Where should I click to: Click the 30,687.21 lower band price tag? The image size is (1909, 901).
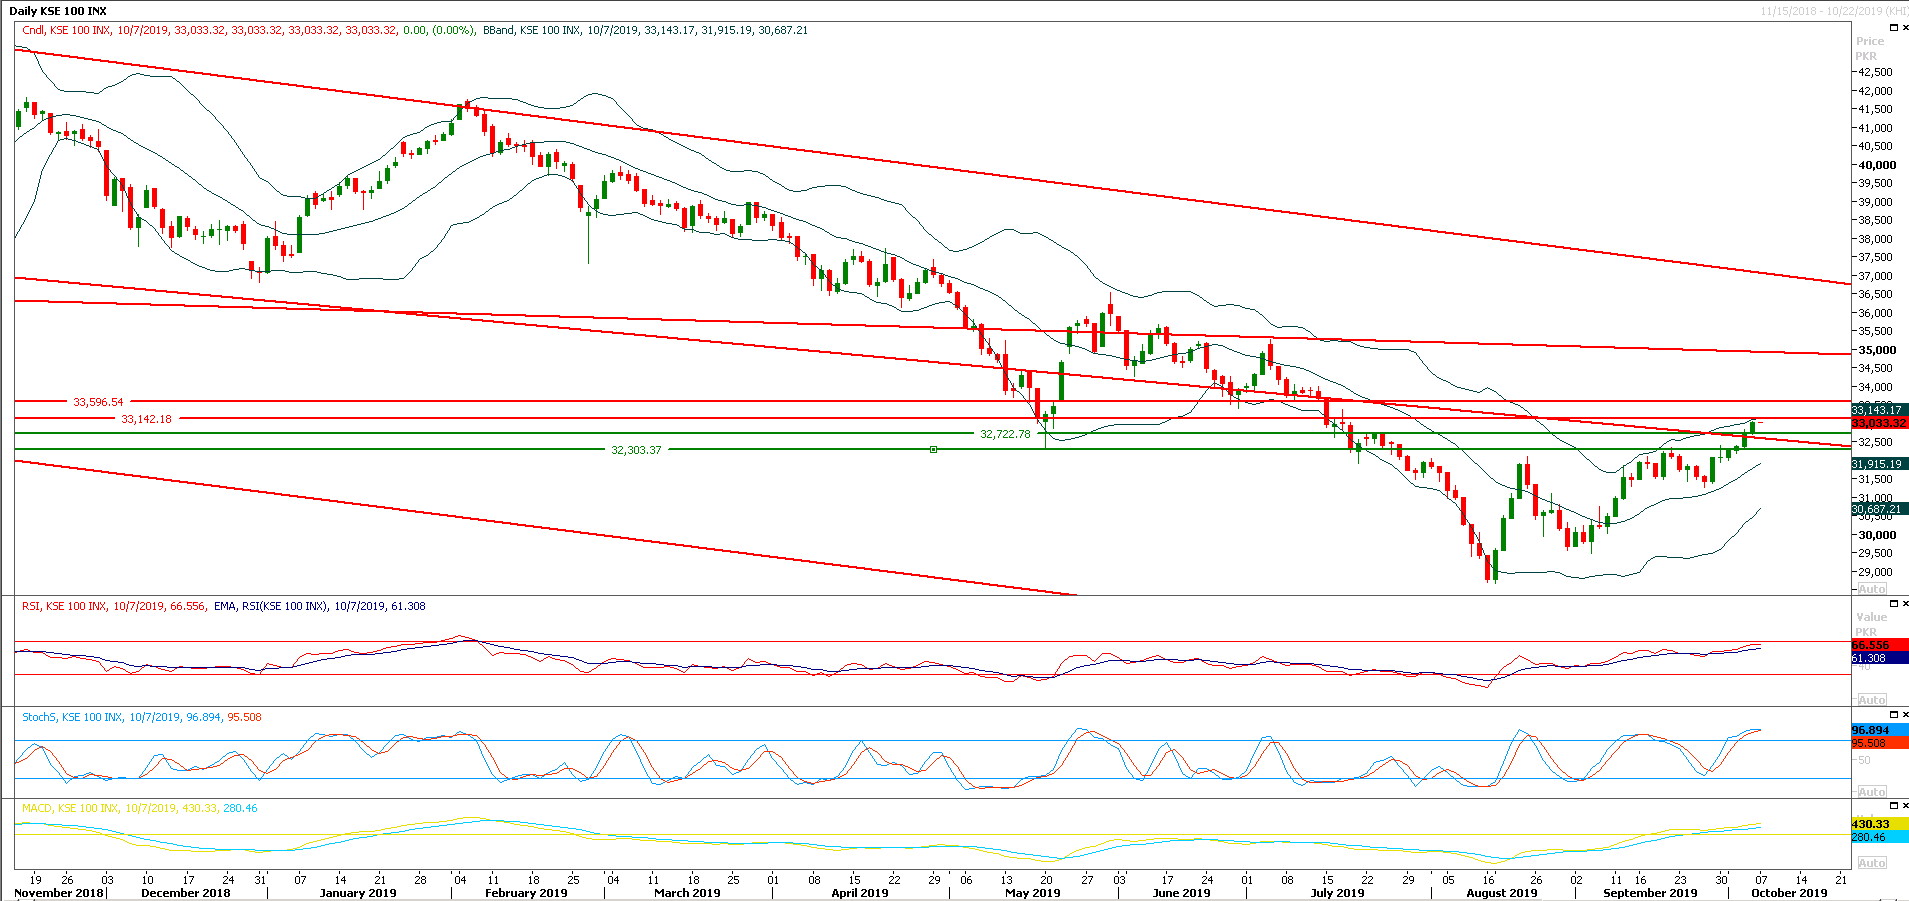pyautogui.click(x=1879, y=509)
